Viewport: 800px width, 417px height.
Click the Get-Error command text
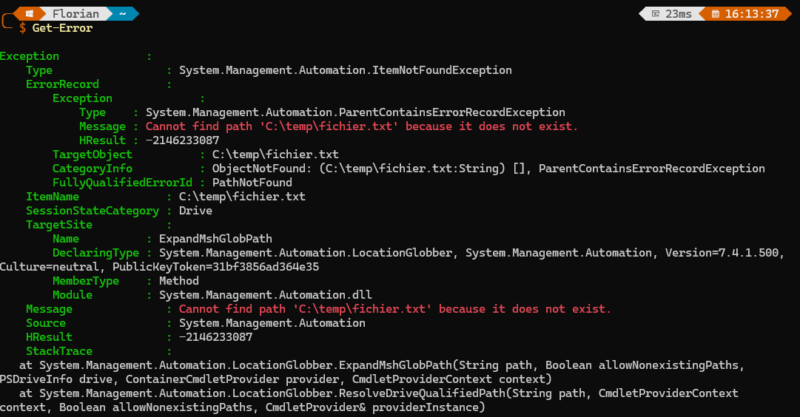pyautogui.click(x=62, y=28)
